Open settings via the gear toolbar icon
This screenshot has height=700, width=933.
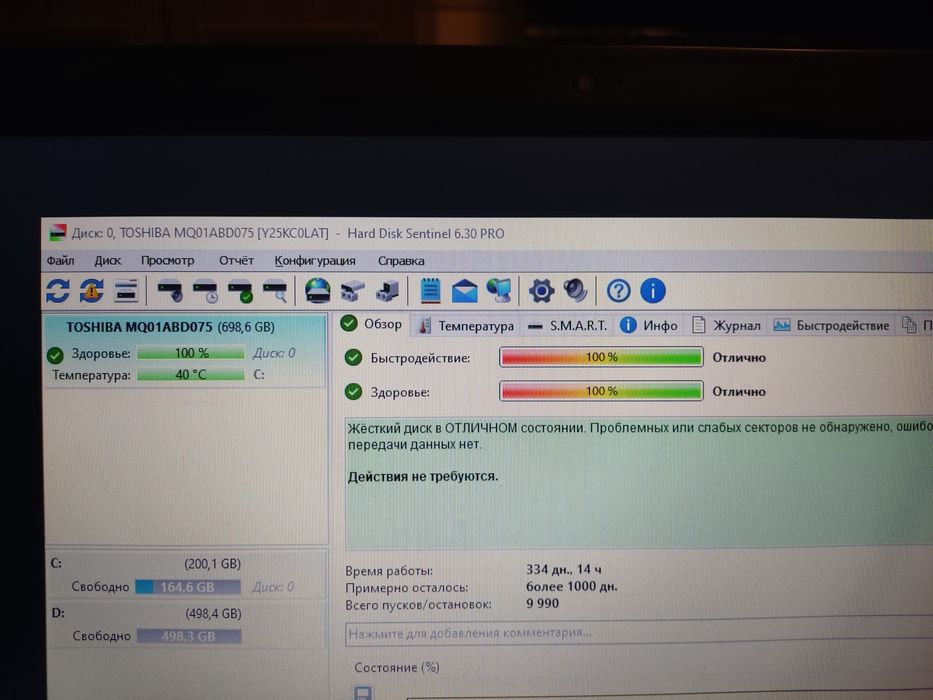point(541,291)
